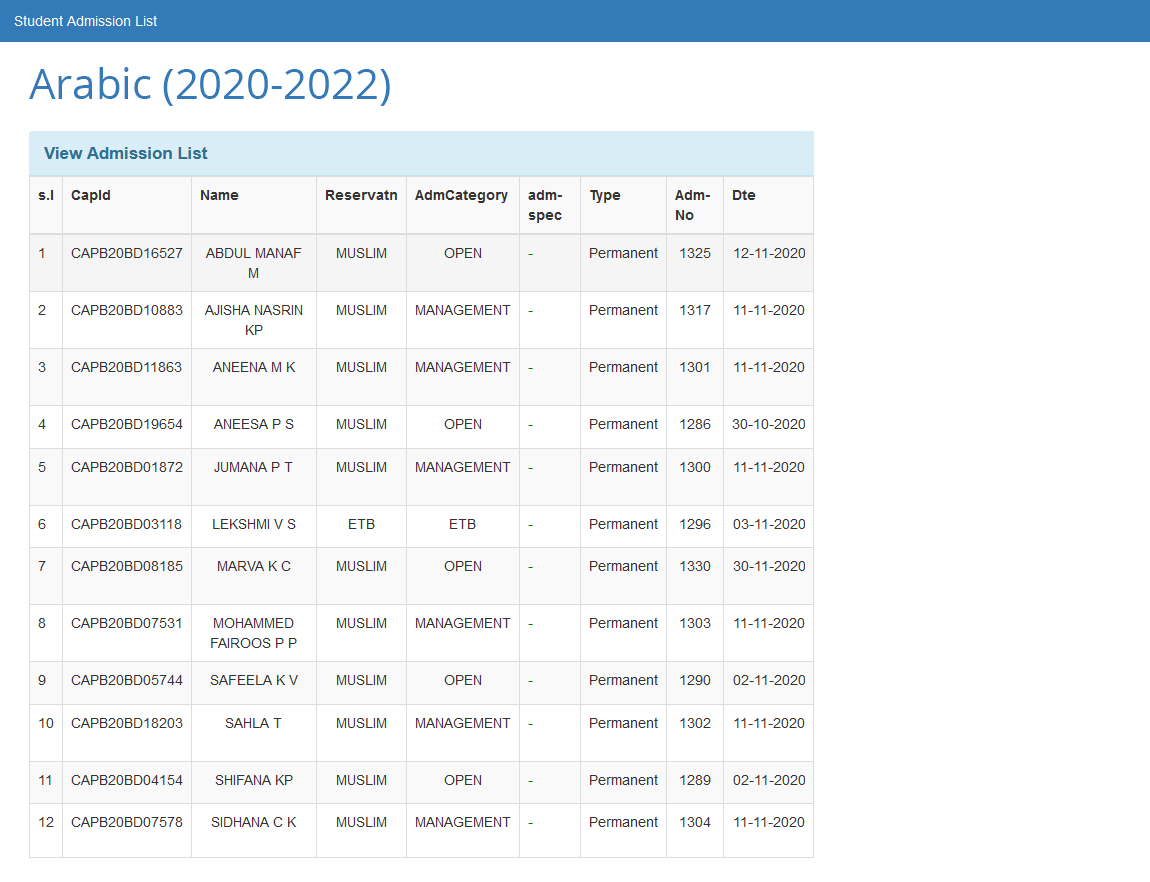1150x882 pixels.
Task: Click the date 30-11-2020
Action: click(768, 566)
